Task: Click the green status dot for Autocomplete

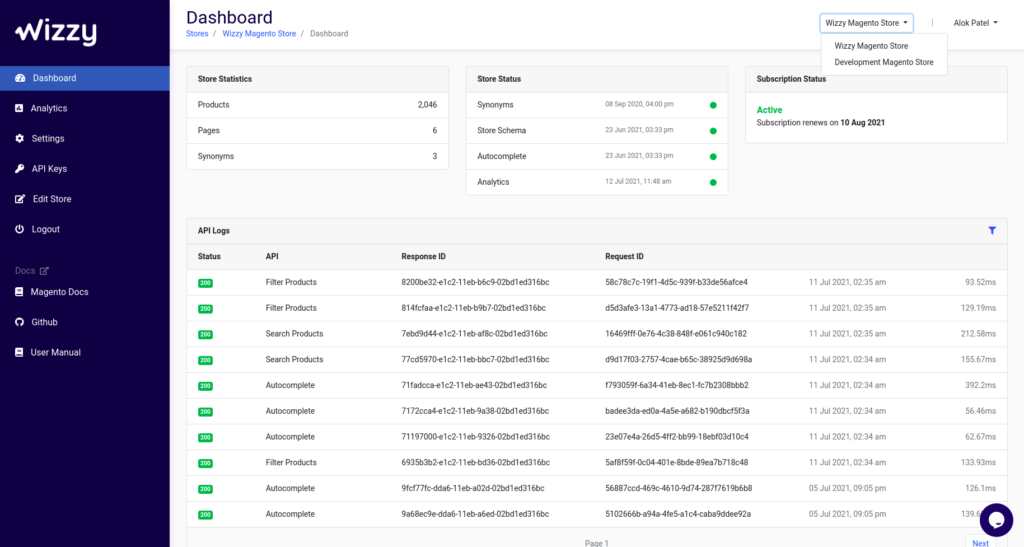Action: 713,157
